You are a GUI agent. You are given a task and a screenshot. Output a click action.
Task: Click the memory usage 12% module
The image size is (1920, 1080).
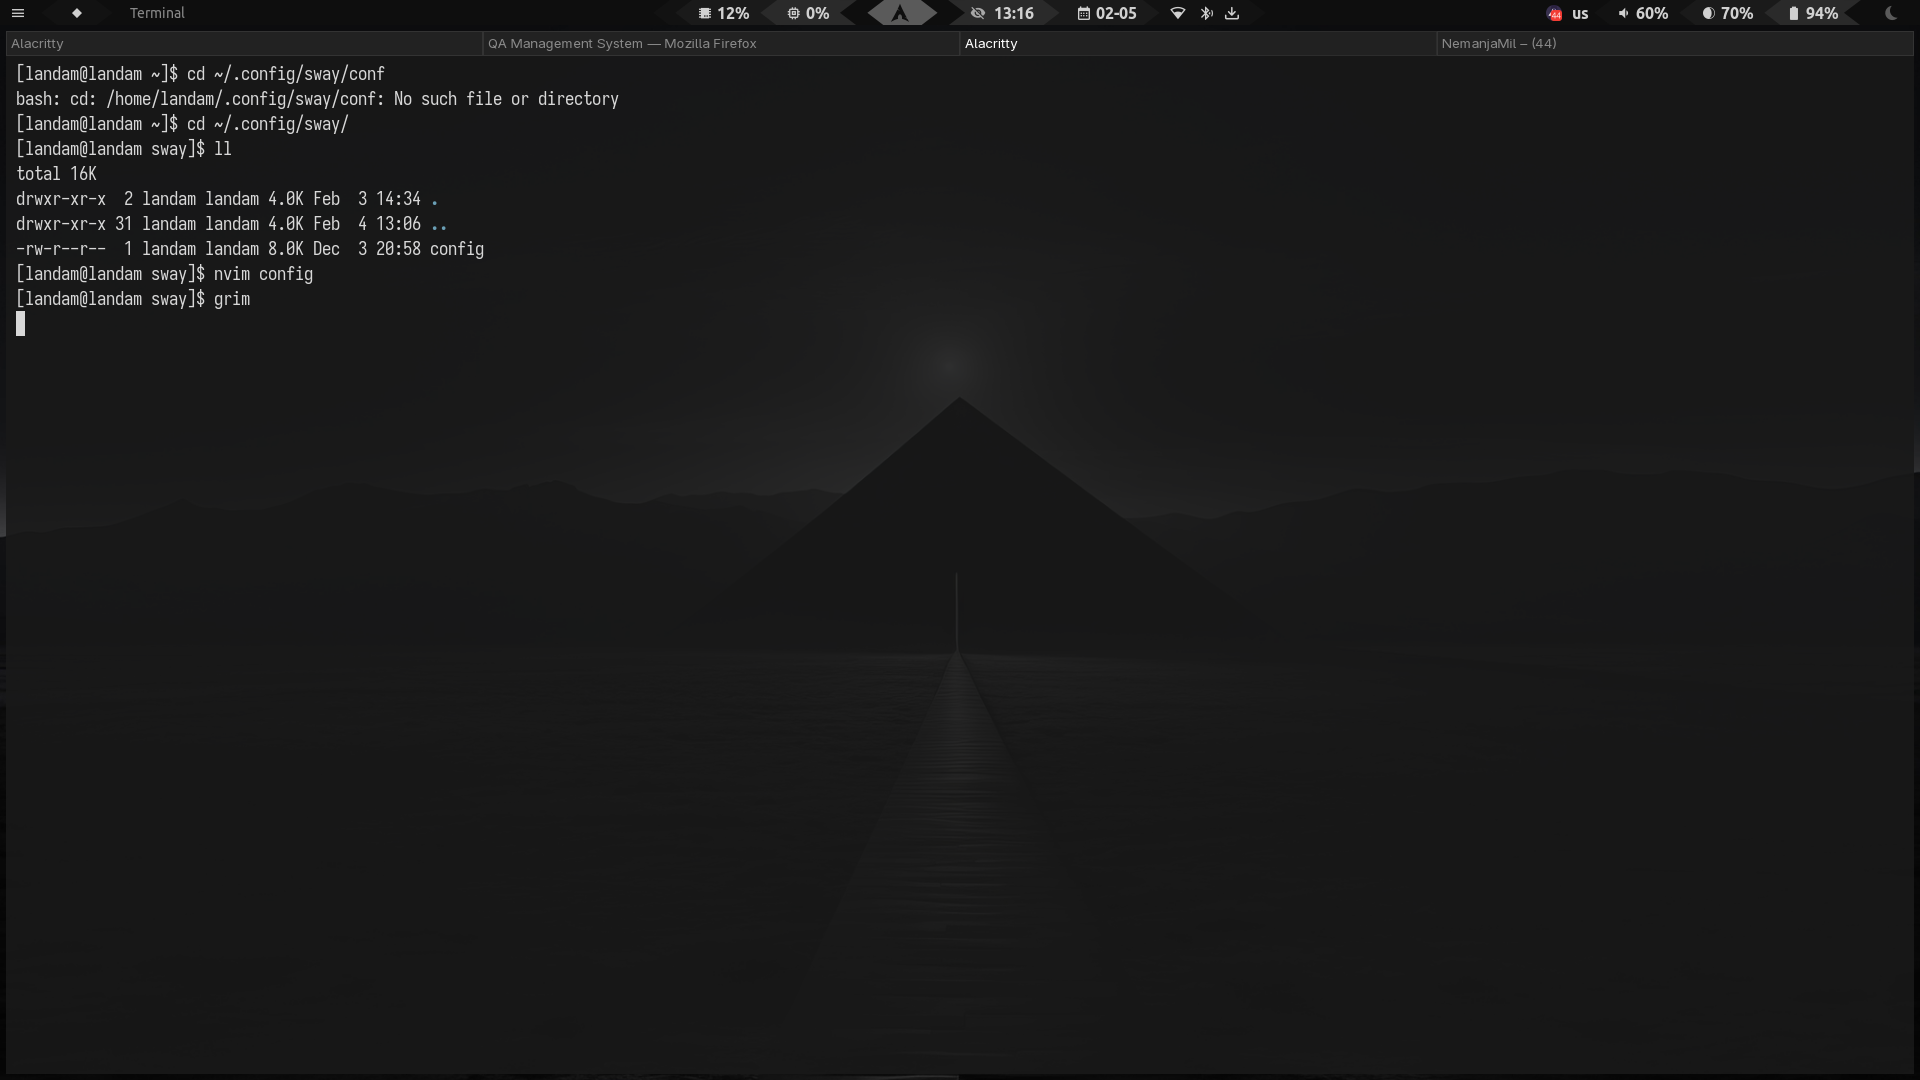point(724,13)
